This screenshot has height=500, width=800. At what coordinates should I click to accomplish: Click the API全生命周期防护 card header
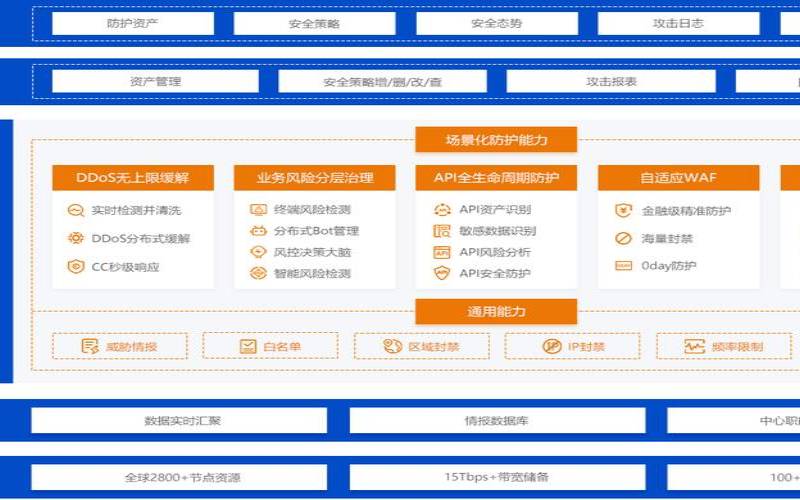tap(496, 178)
